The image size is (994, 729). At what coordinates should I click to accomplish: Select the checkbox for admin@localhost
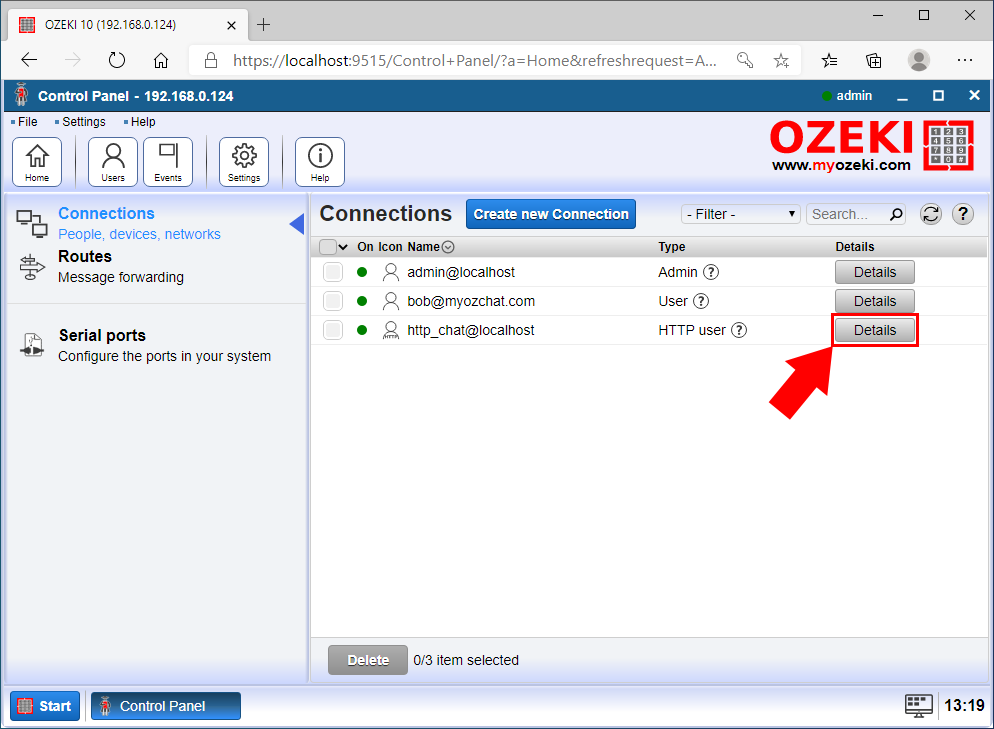[x=332, y=272]
